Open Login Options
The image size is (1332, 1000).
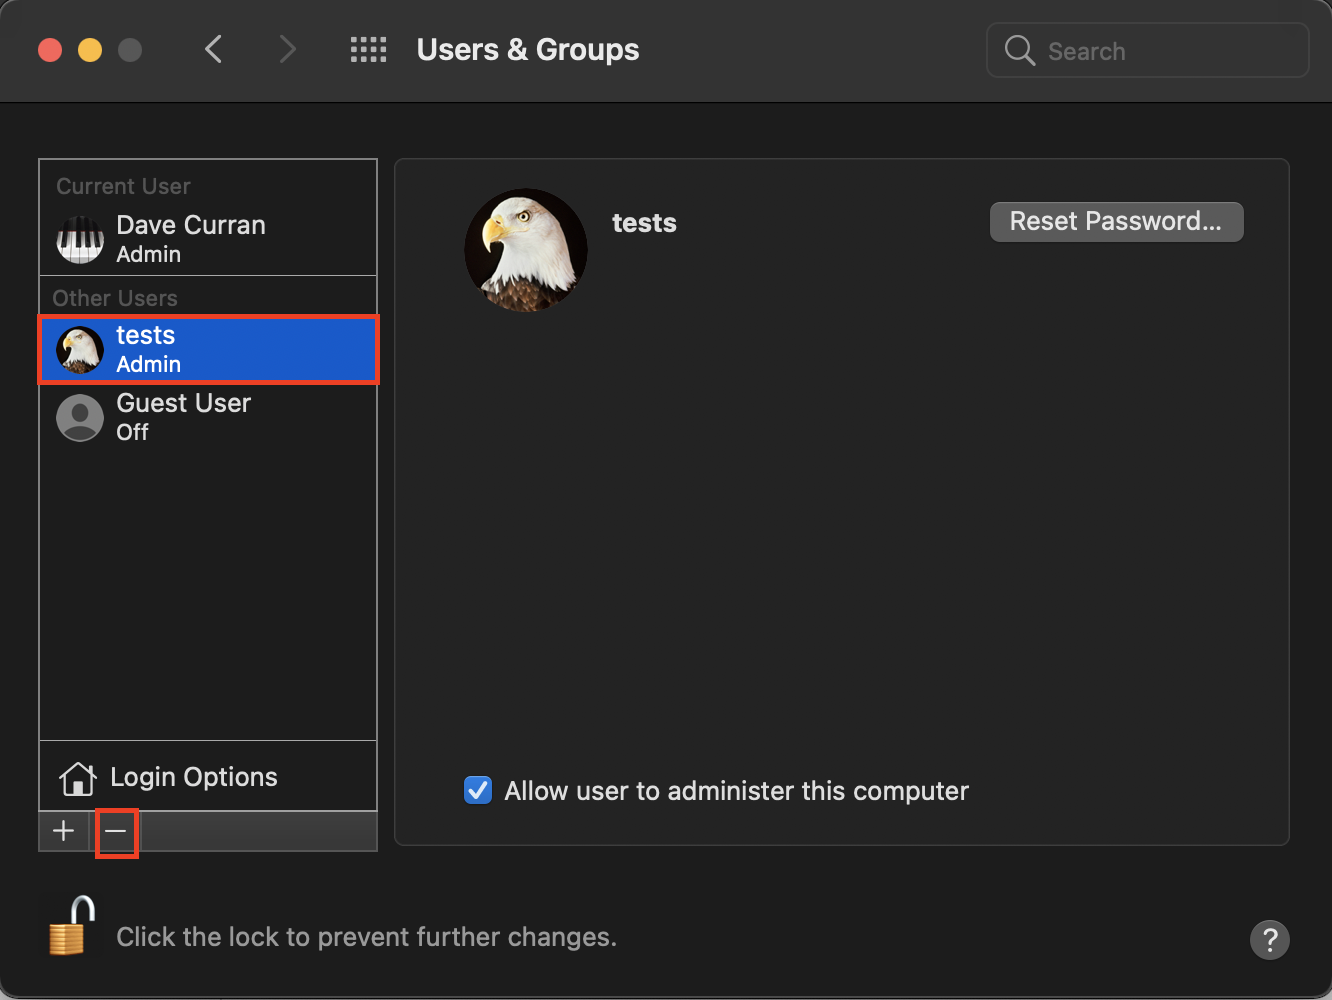[x=193, y=777]
